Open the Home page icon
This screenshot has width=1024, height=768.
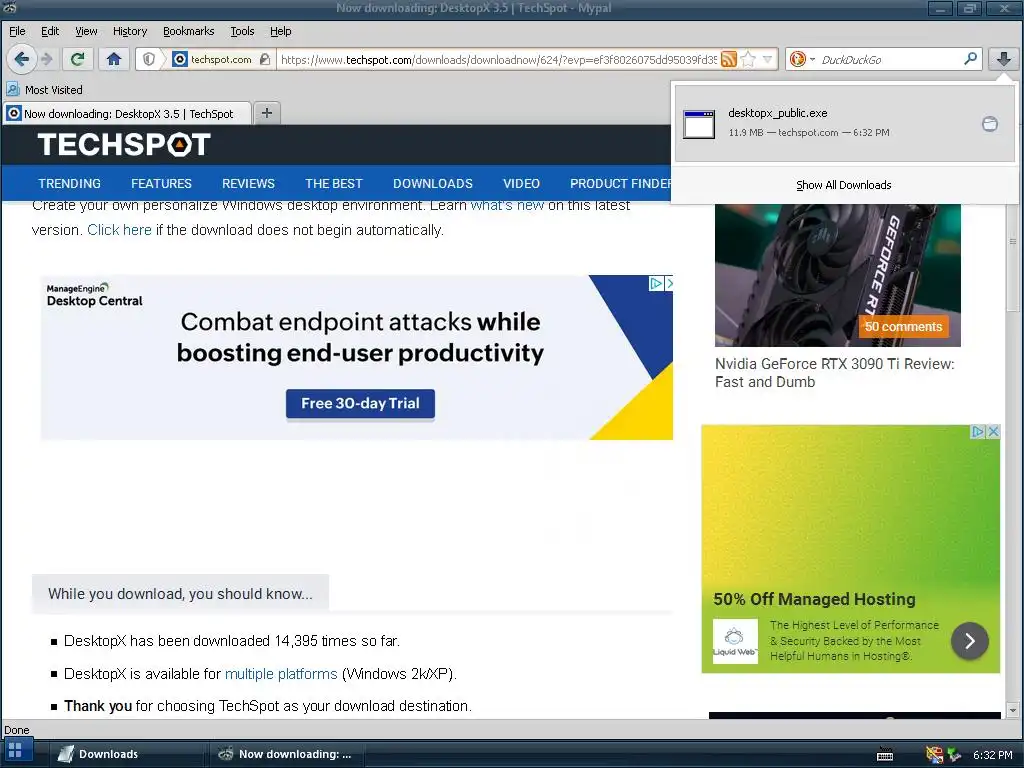point(114,59)
